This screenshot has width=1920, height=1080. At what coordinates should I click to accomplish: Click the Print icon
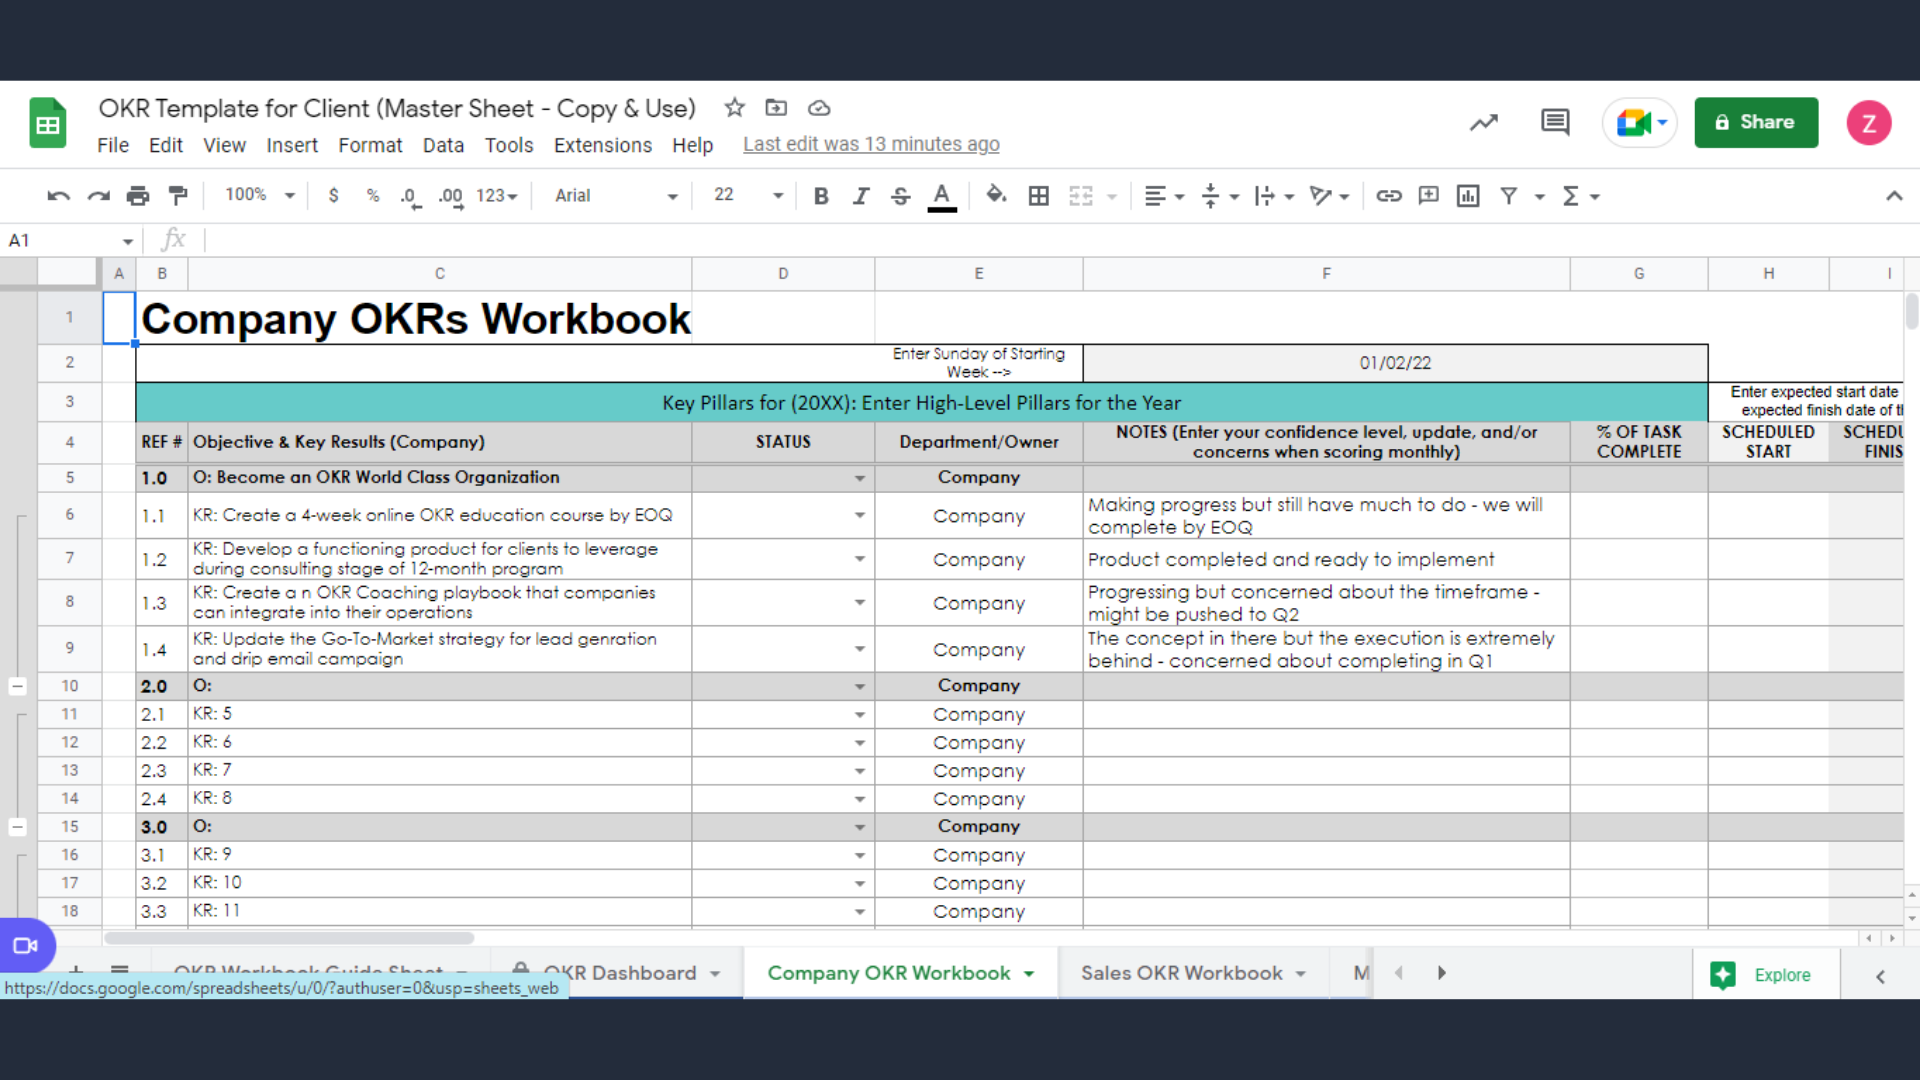point(138,196)
